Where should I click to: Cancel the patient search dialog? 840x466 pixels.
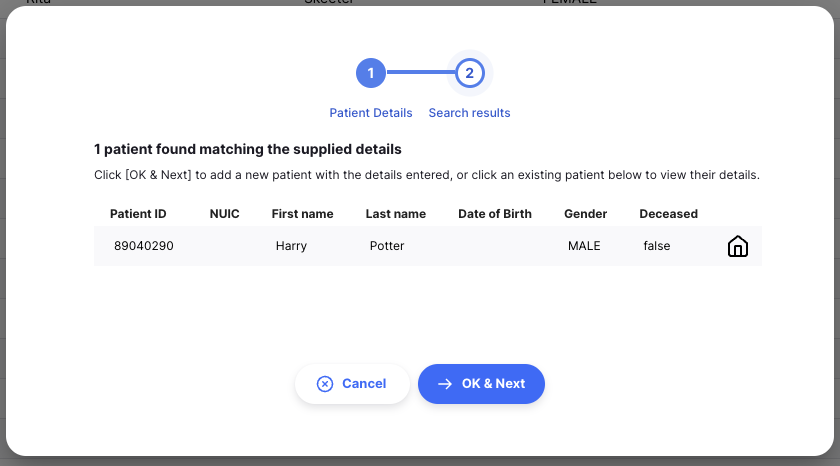352,384
